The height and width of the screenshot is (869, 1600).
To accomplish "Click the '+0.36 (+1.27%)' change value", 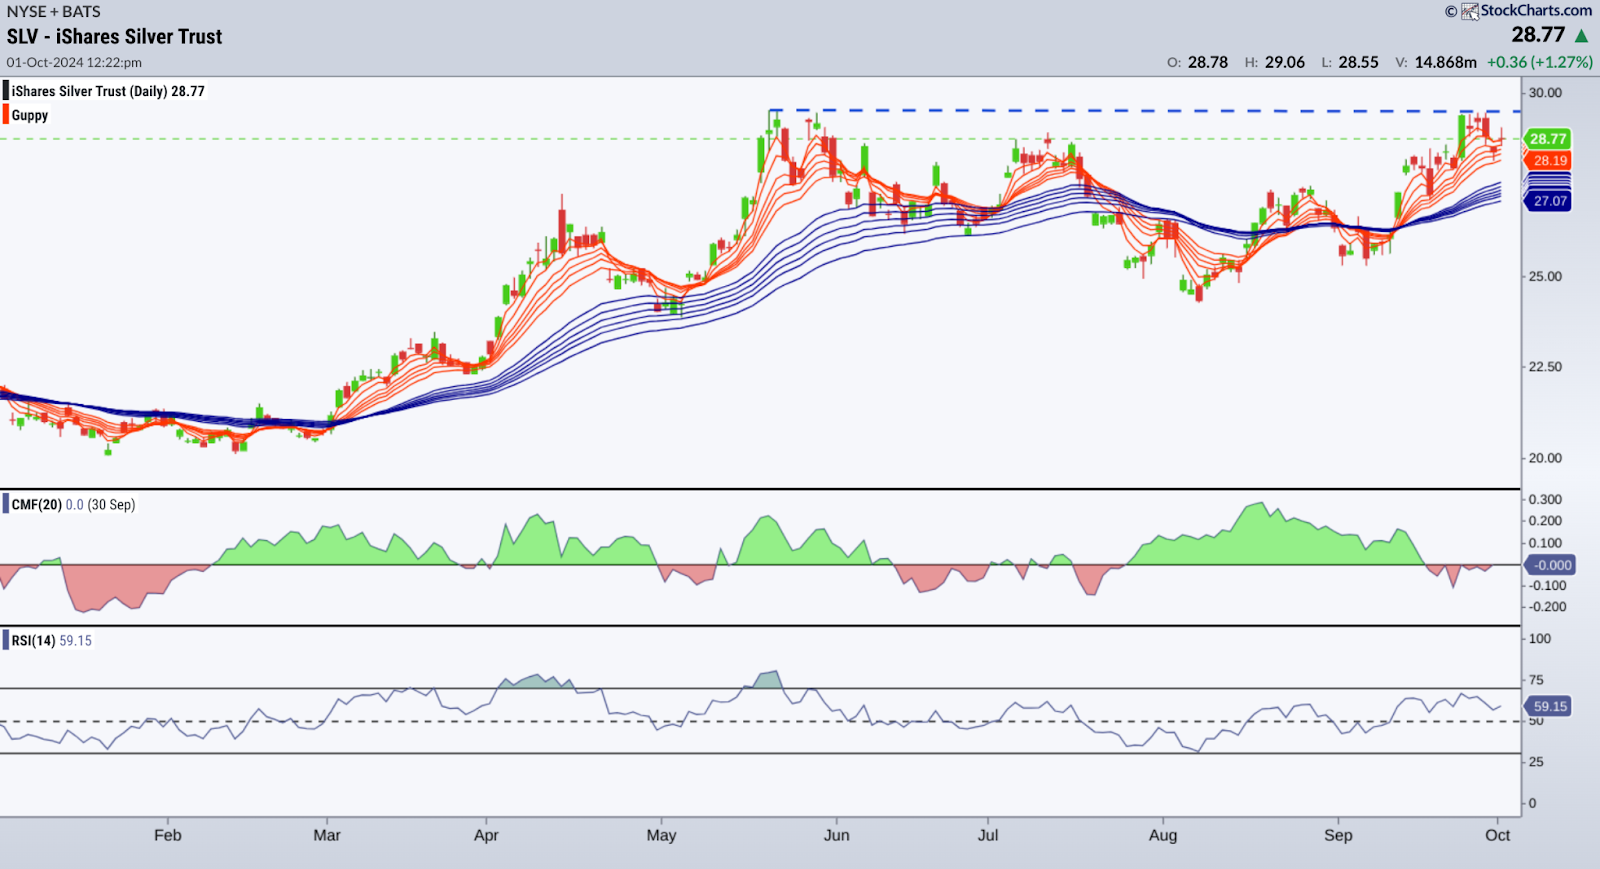I will click(x=1539, y=62).
